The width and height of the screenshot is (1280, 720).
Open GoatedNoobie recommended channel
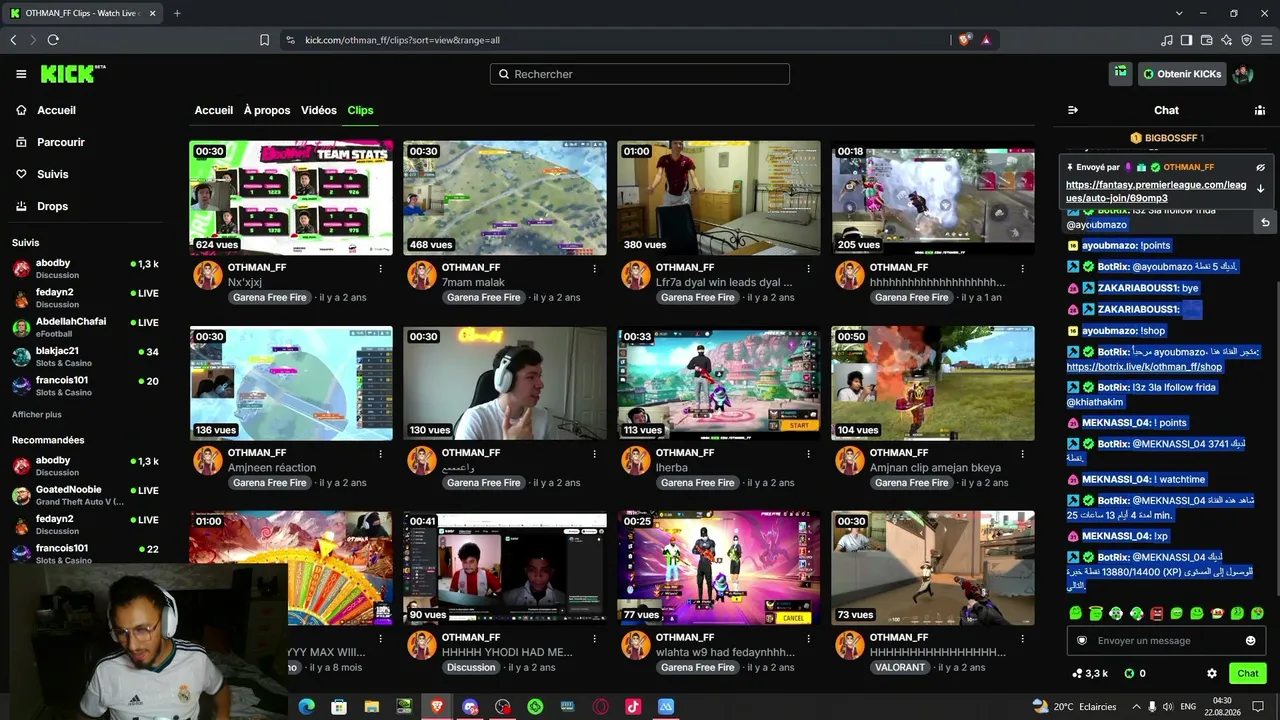click(x=85, y=495)
